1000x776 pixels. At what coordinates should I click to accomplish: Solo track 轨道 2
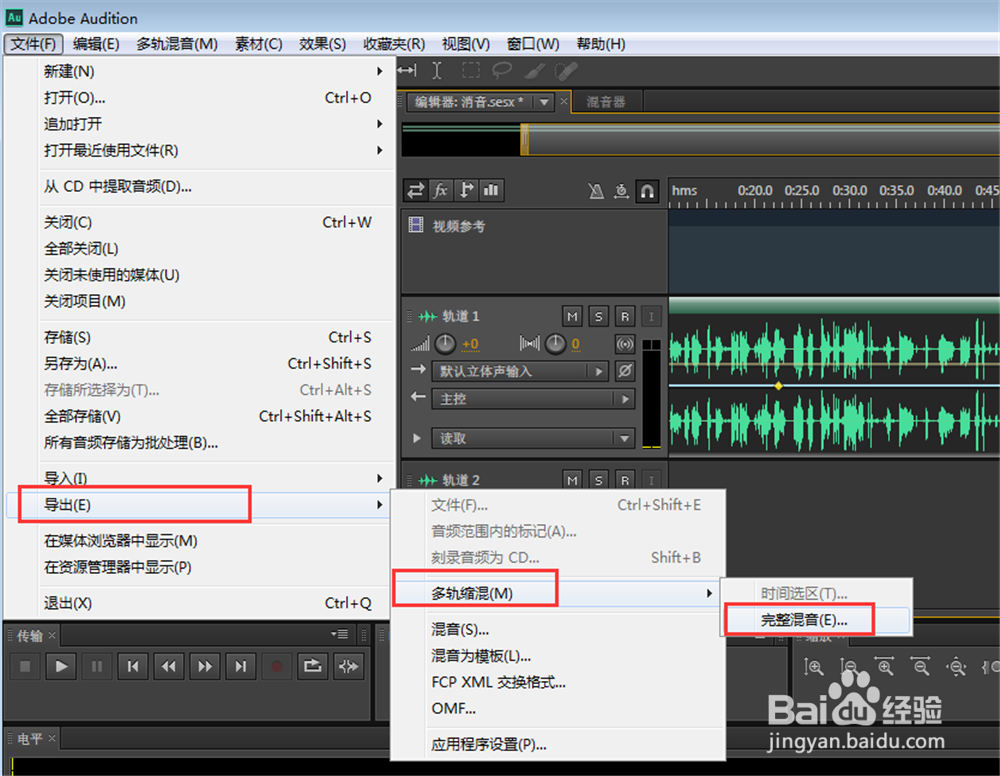(x=598, y=480)
